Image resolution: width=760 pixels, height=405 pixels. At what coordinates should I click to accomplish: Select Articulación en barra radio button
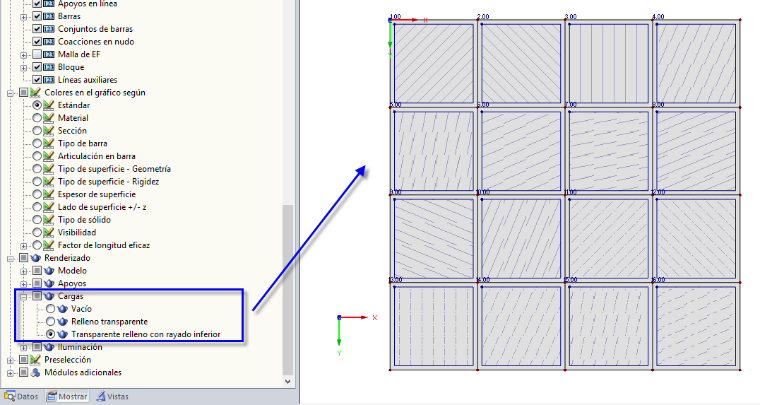37,156
